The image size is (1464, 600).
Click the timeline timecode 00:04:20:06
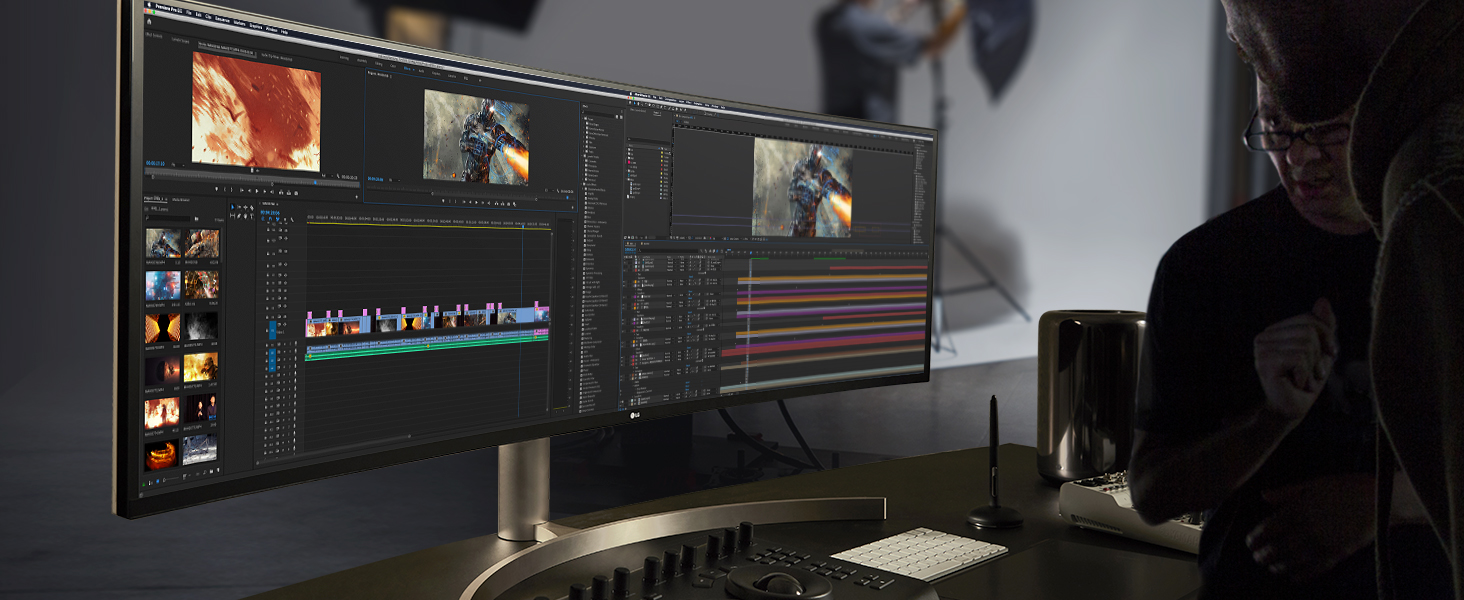(270, 212)
